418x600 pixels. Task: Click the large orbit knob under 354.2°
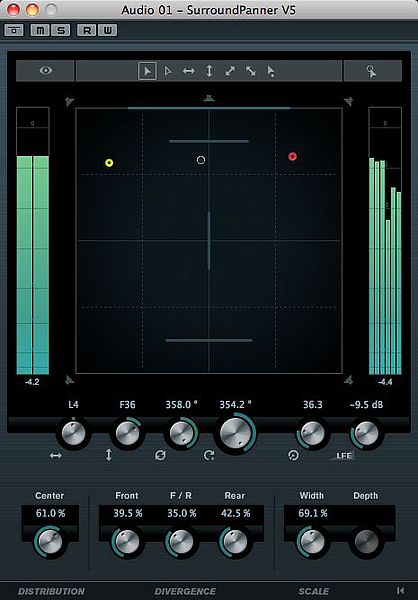click(235, 434)
